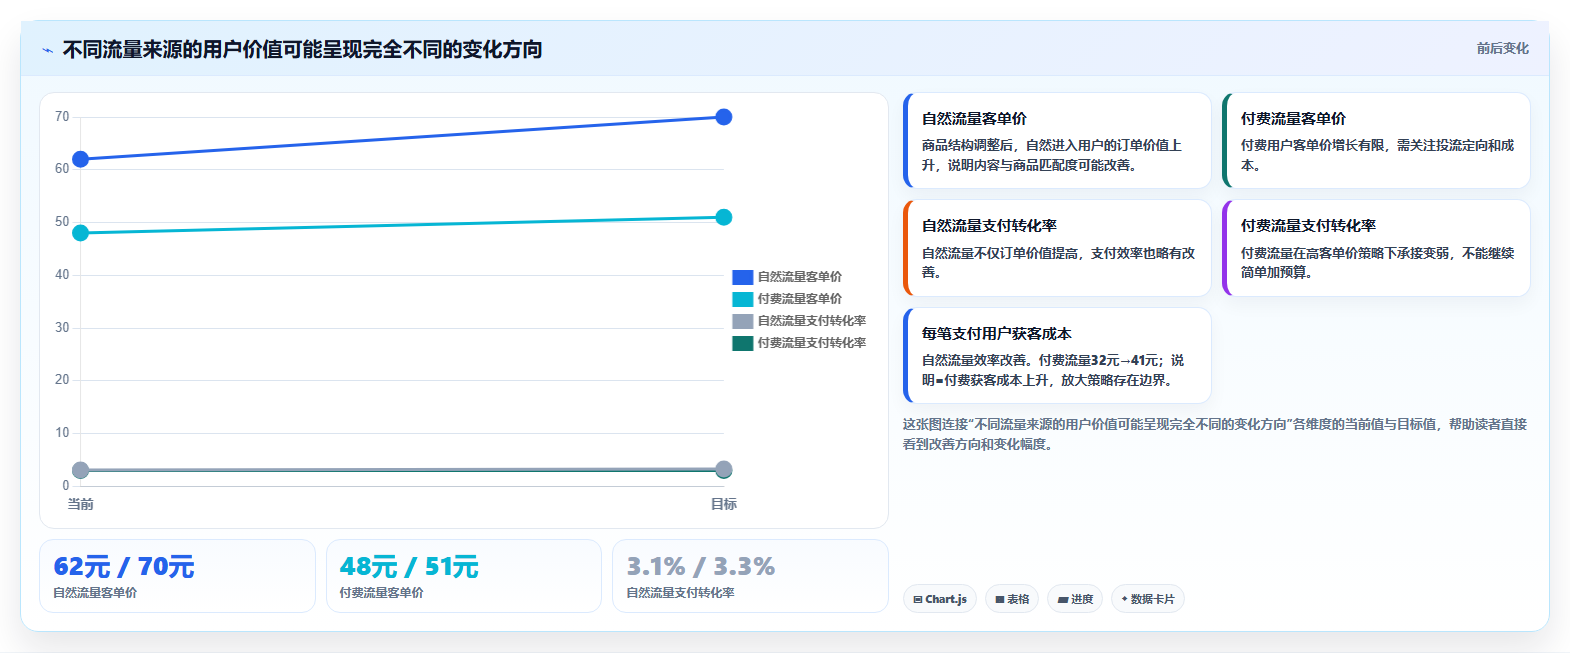
Task: Click the blue data point at 当前
Action: click(81, 159)
